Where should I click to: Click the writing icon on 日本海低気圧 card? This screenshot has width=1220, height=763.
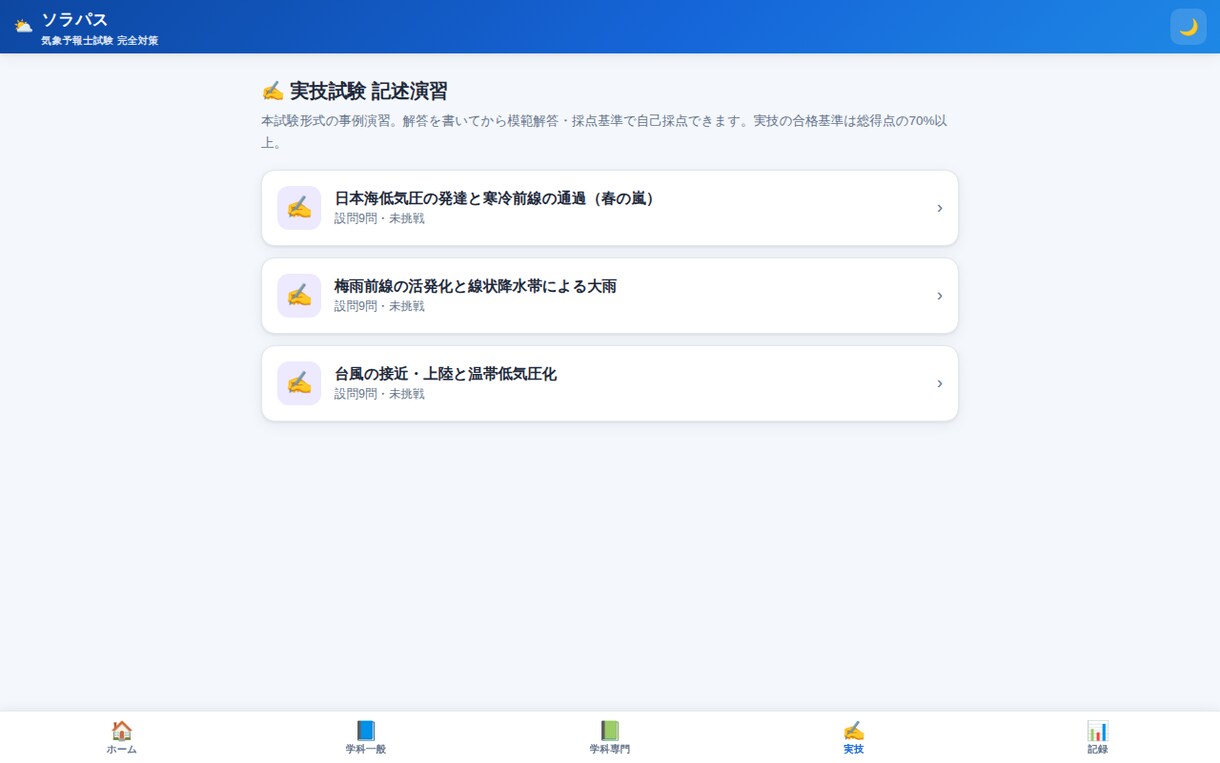pos(299,208)
